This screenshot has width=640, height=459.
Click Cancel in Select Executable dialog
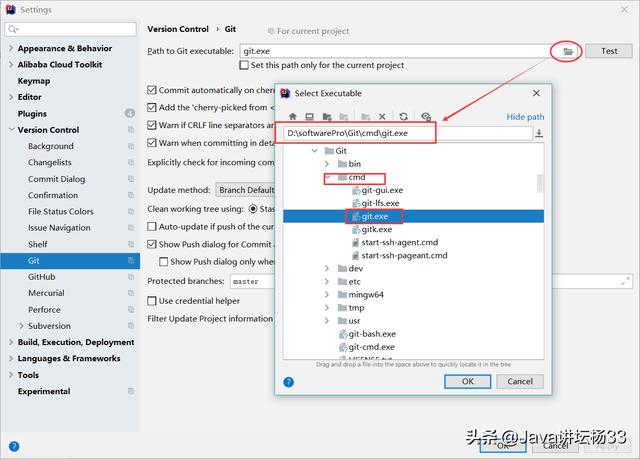click(x=520, y=381)
